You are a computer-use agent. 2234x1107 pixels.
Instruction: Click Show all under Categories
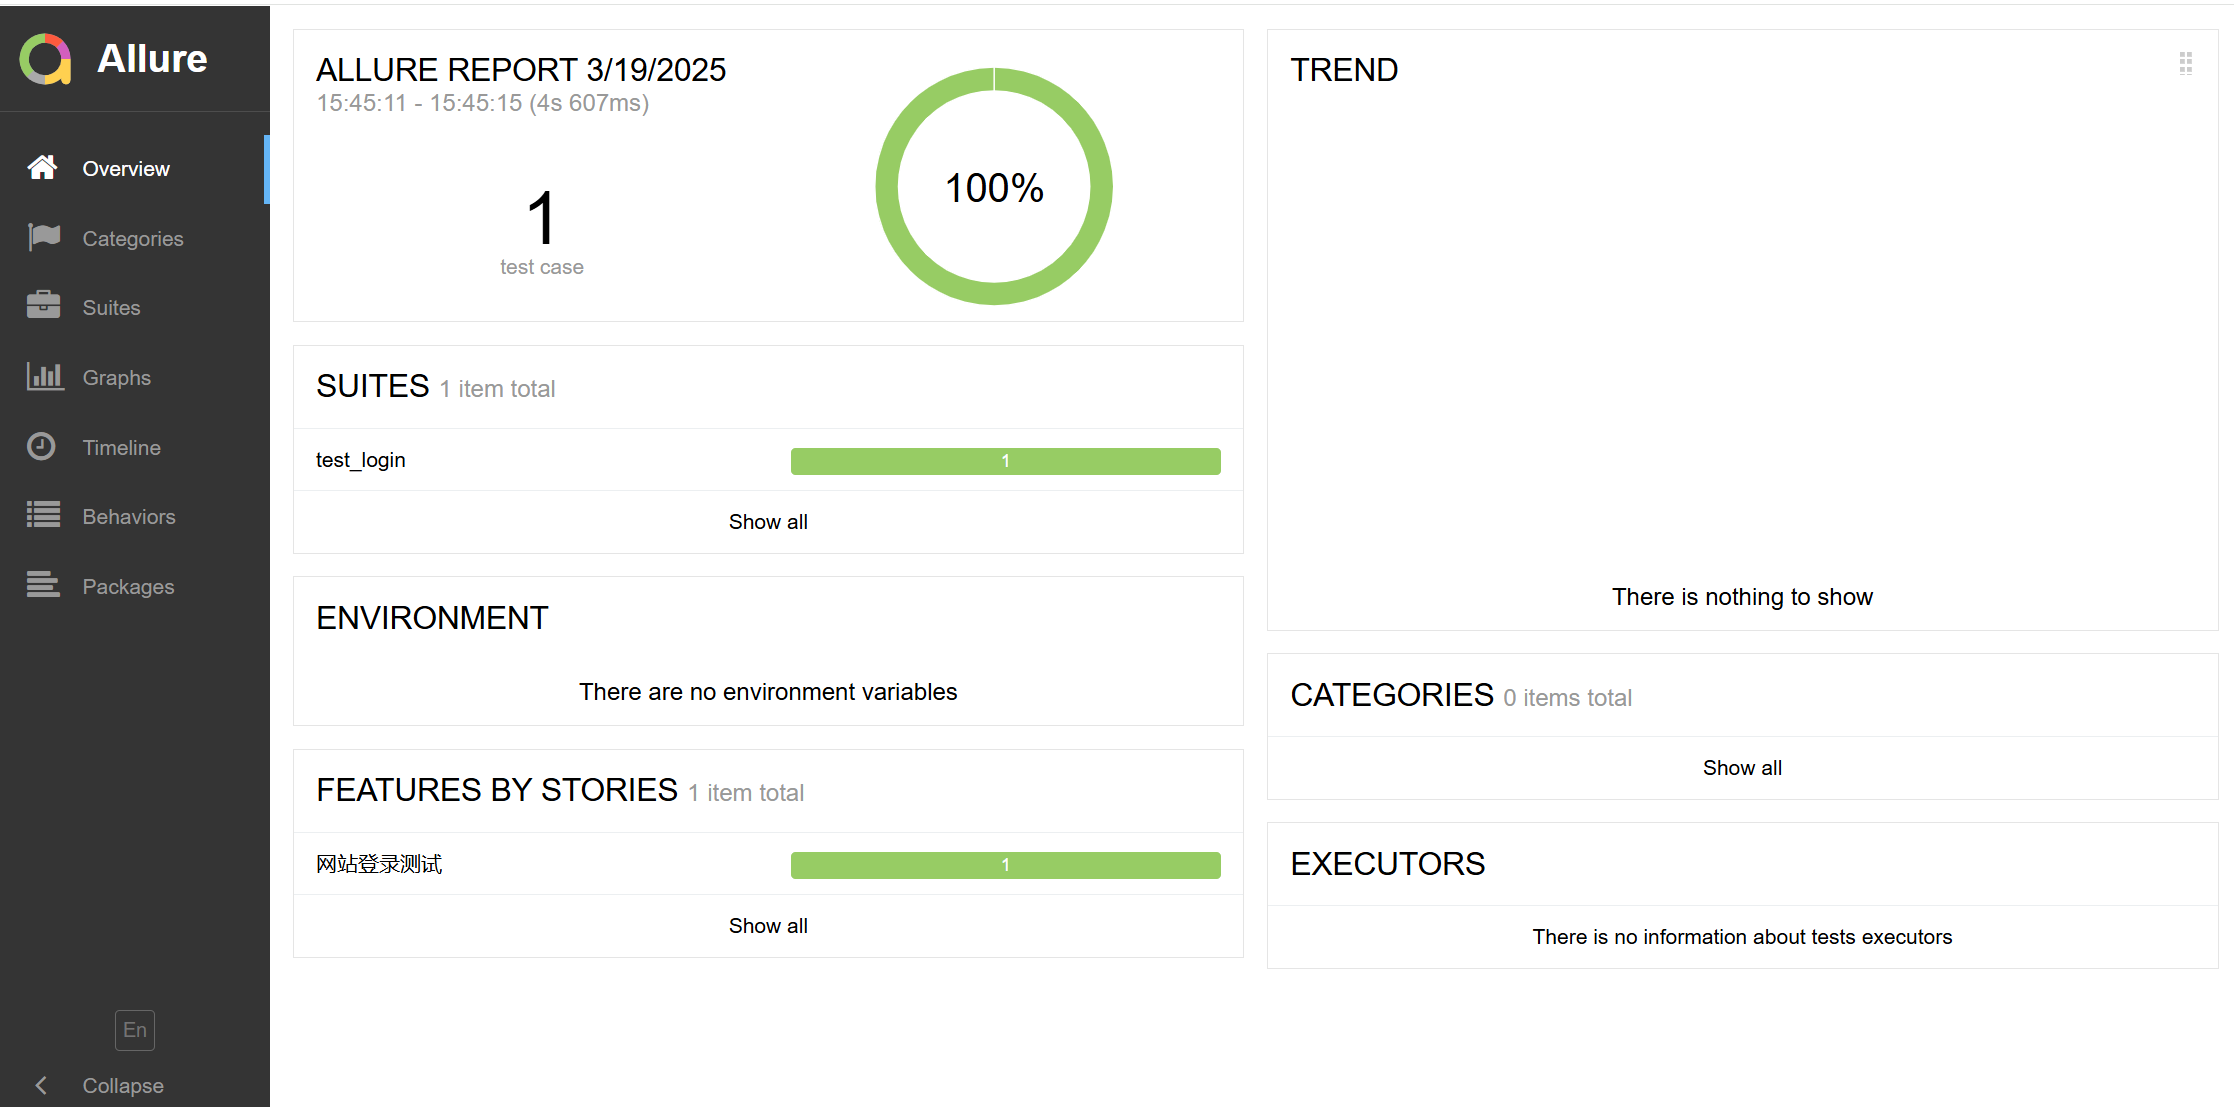1742,768
